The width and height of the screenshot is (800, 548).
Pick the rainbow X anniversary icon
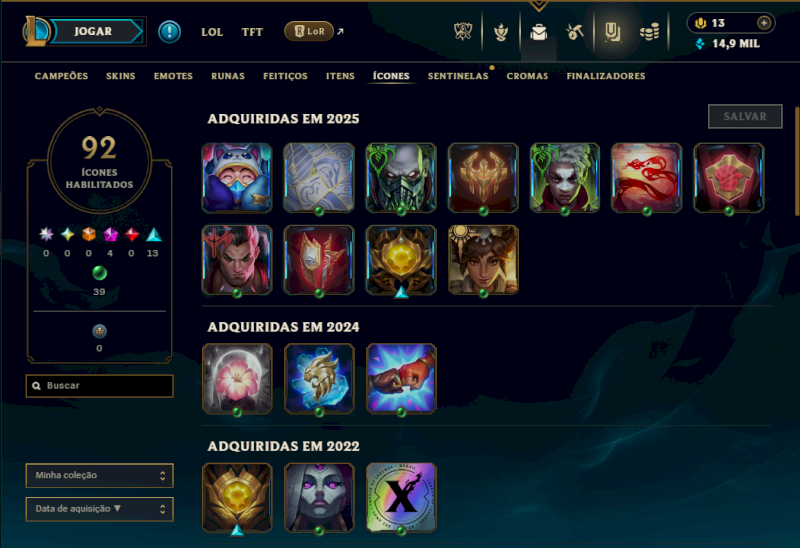point(401,497)
